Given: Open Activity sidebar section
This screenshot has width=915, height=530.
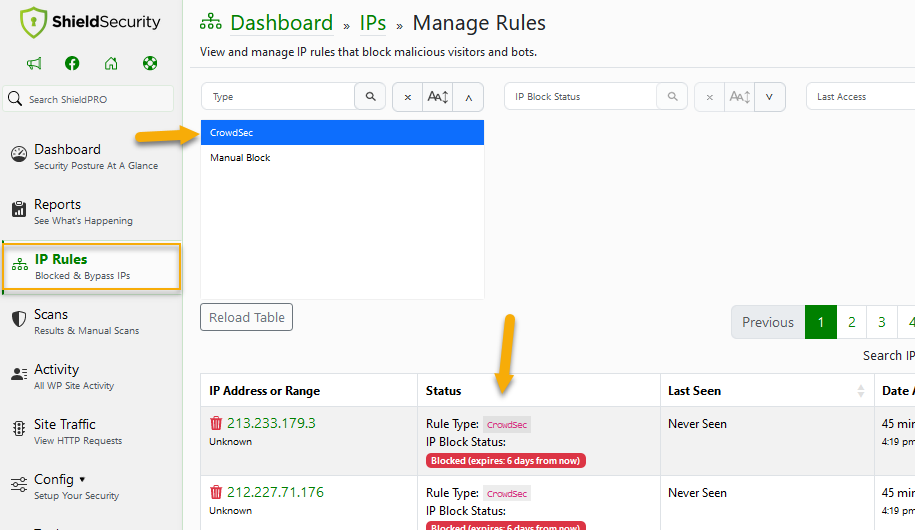Looking at the screenshot, I should [x=91, y=376].
